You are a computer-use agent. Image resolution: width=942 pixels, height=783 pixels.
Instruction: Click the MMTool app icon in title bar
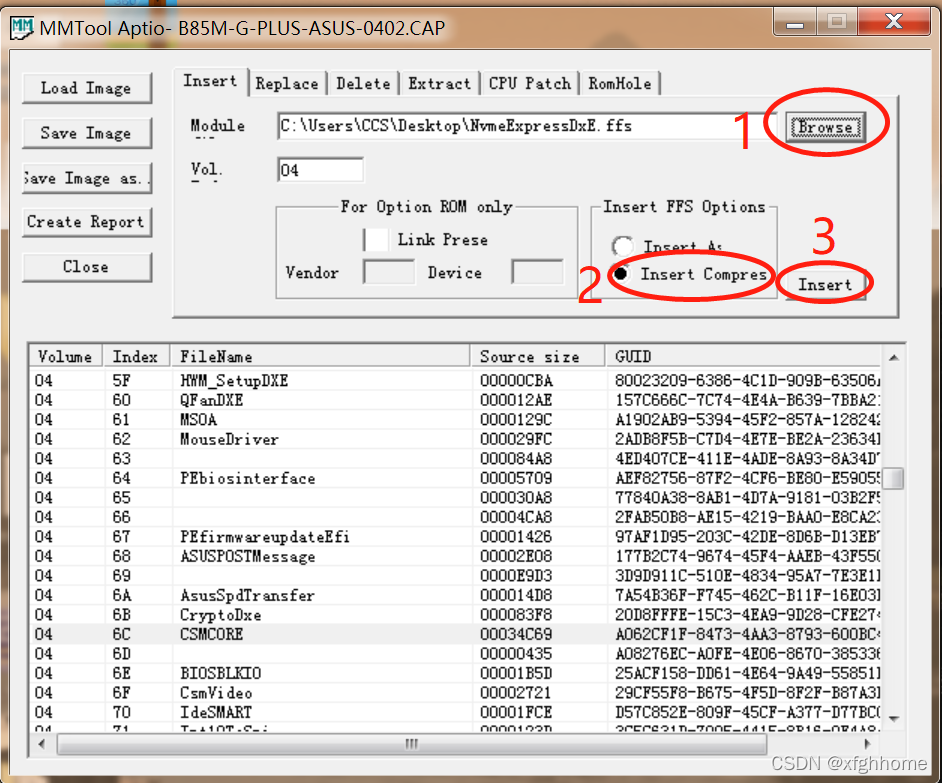tap(22, 28)
